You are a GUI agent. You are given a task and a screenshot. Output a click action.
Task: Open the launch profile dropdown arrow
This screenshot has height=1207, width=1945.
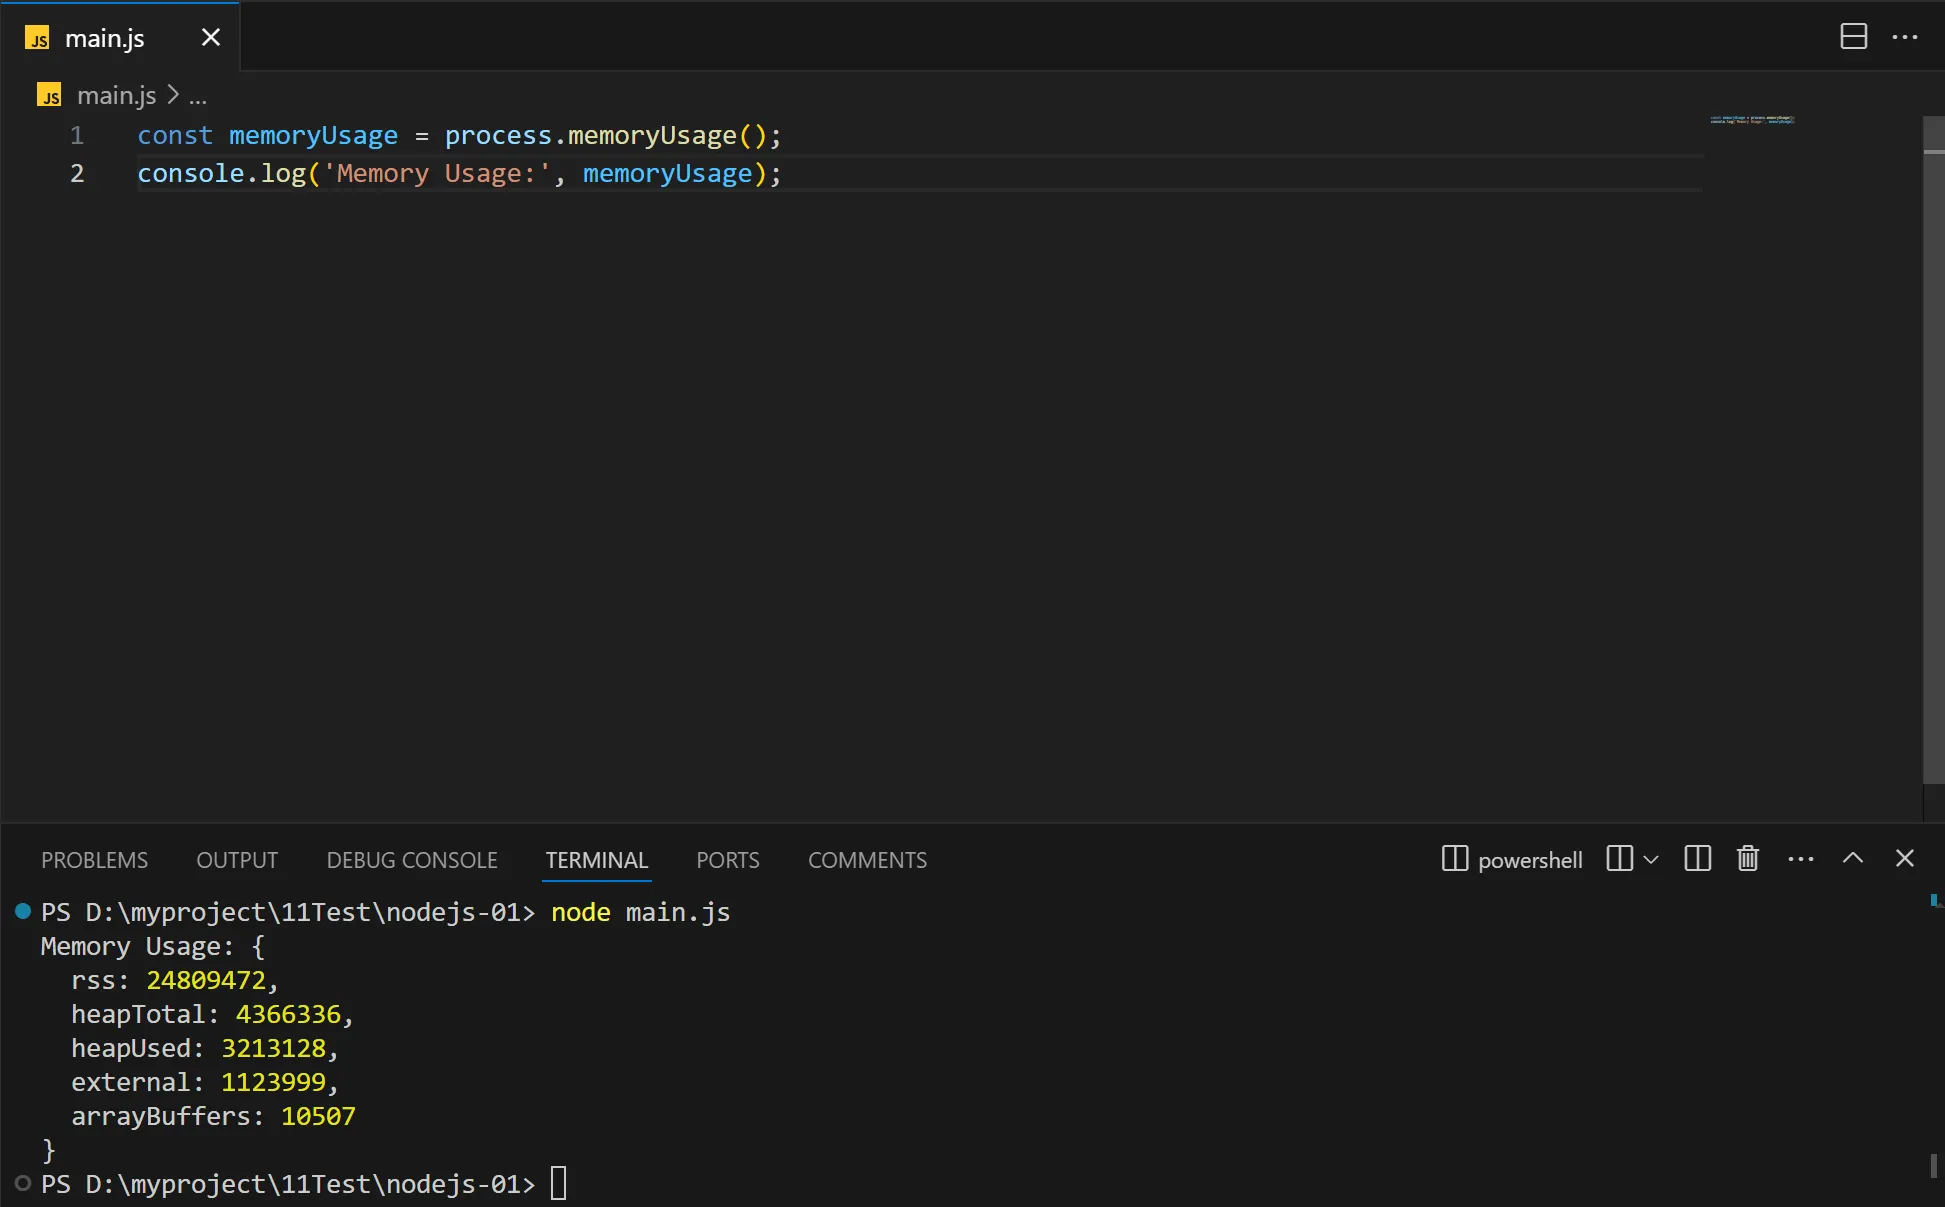(x=1651, y=859)
